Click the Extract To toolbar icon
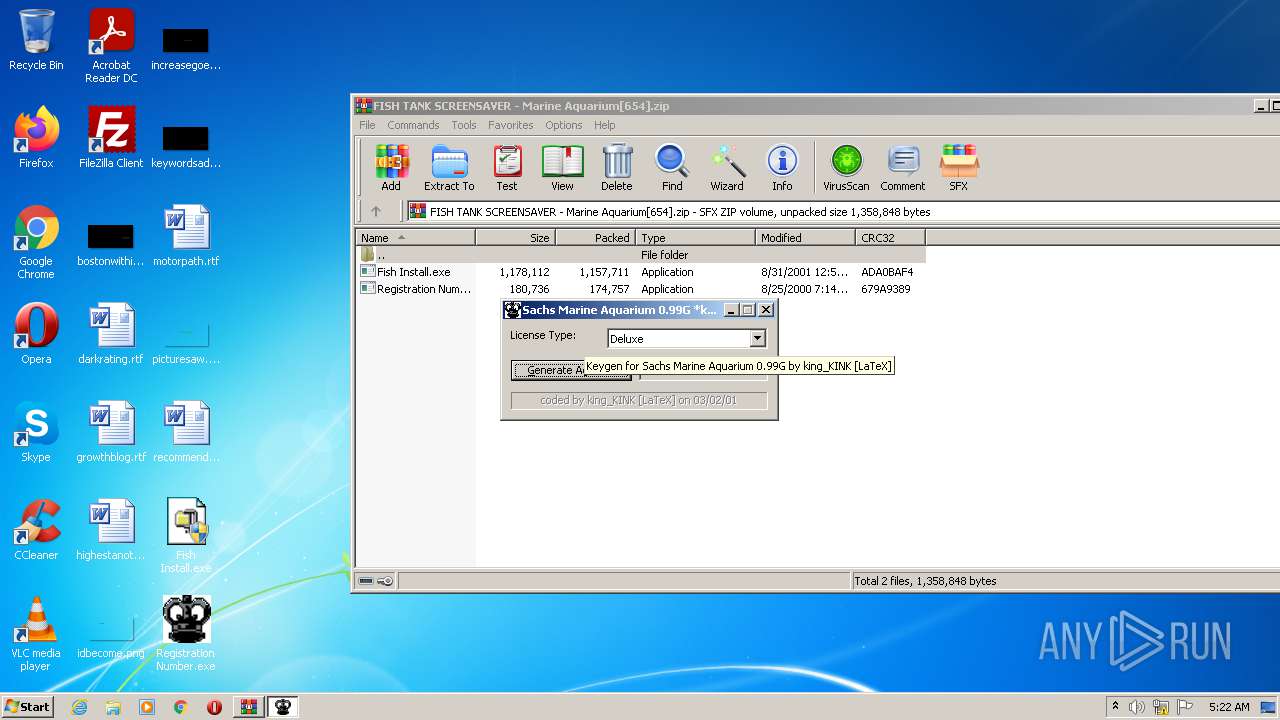Image resolution: width=1280 pixels, height=720 pixels. [x=449, y=168]
